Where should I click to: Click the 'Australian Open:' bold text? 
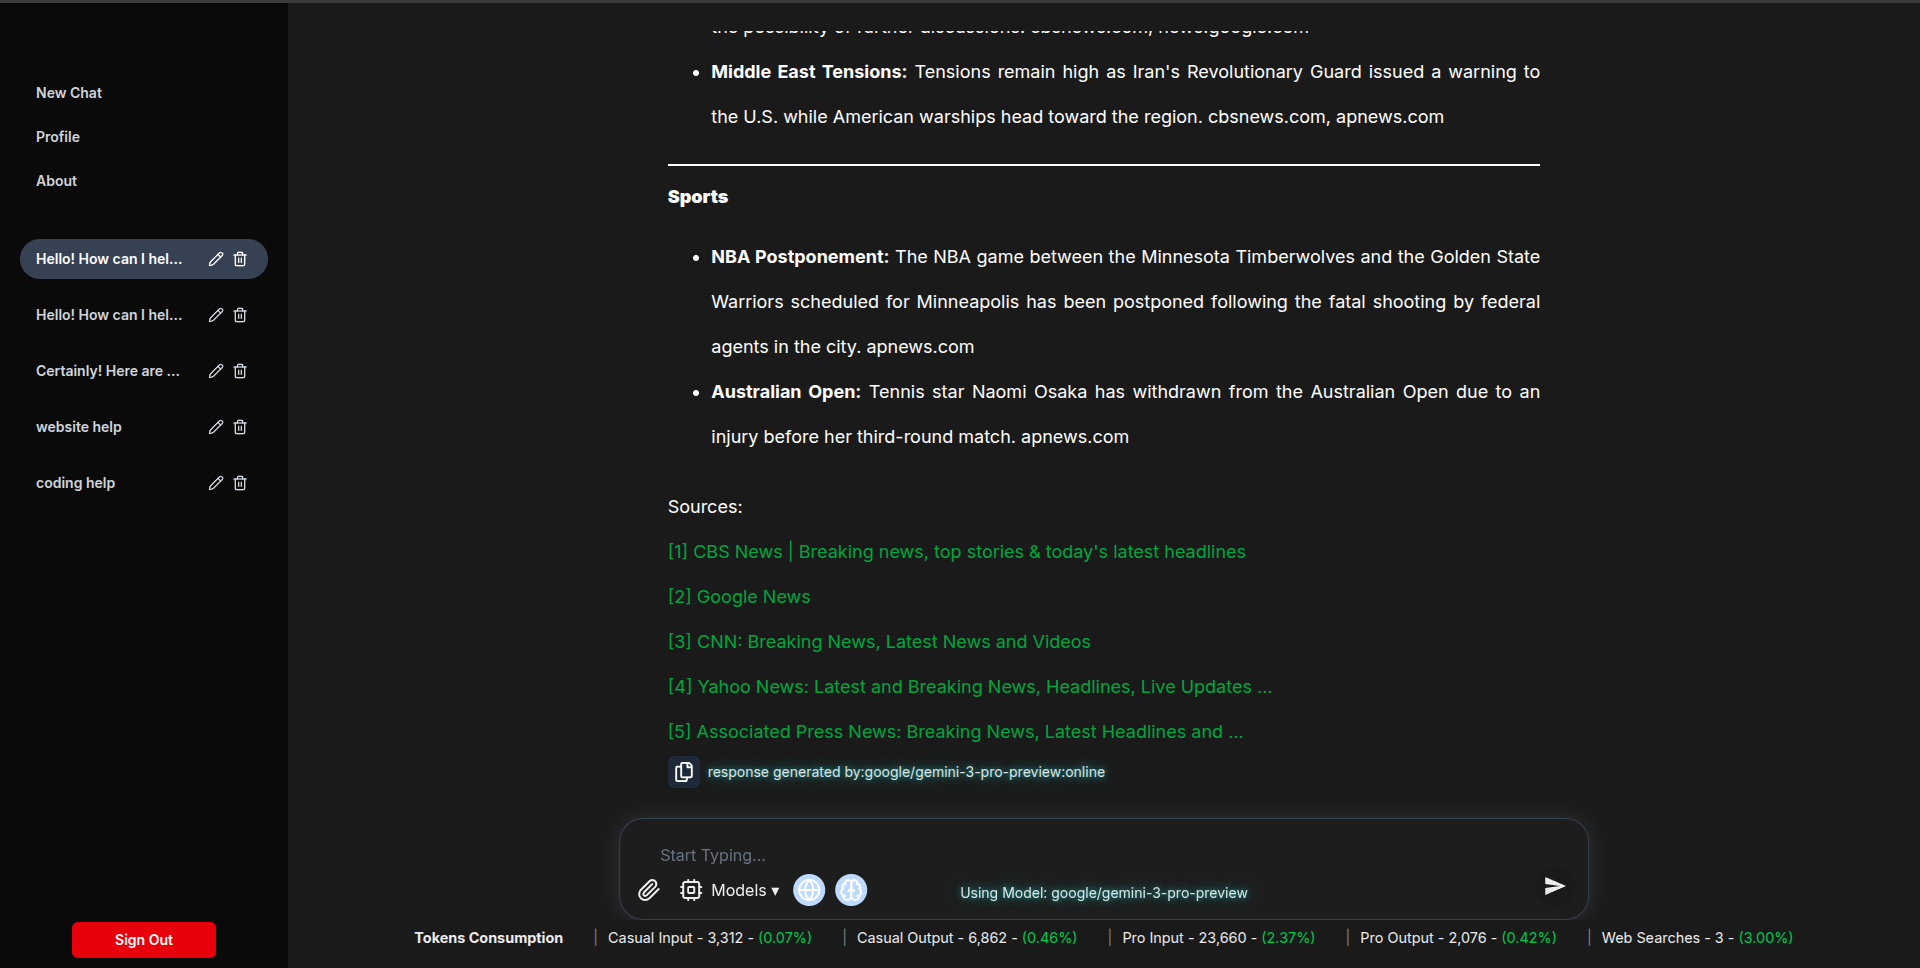[x=786, y=392]
